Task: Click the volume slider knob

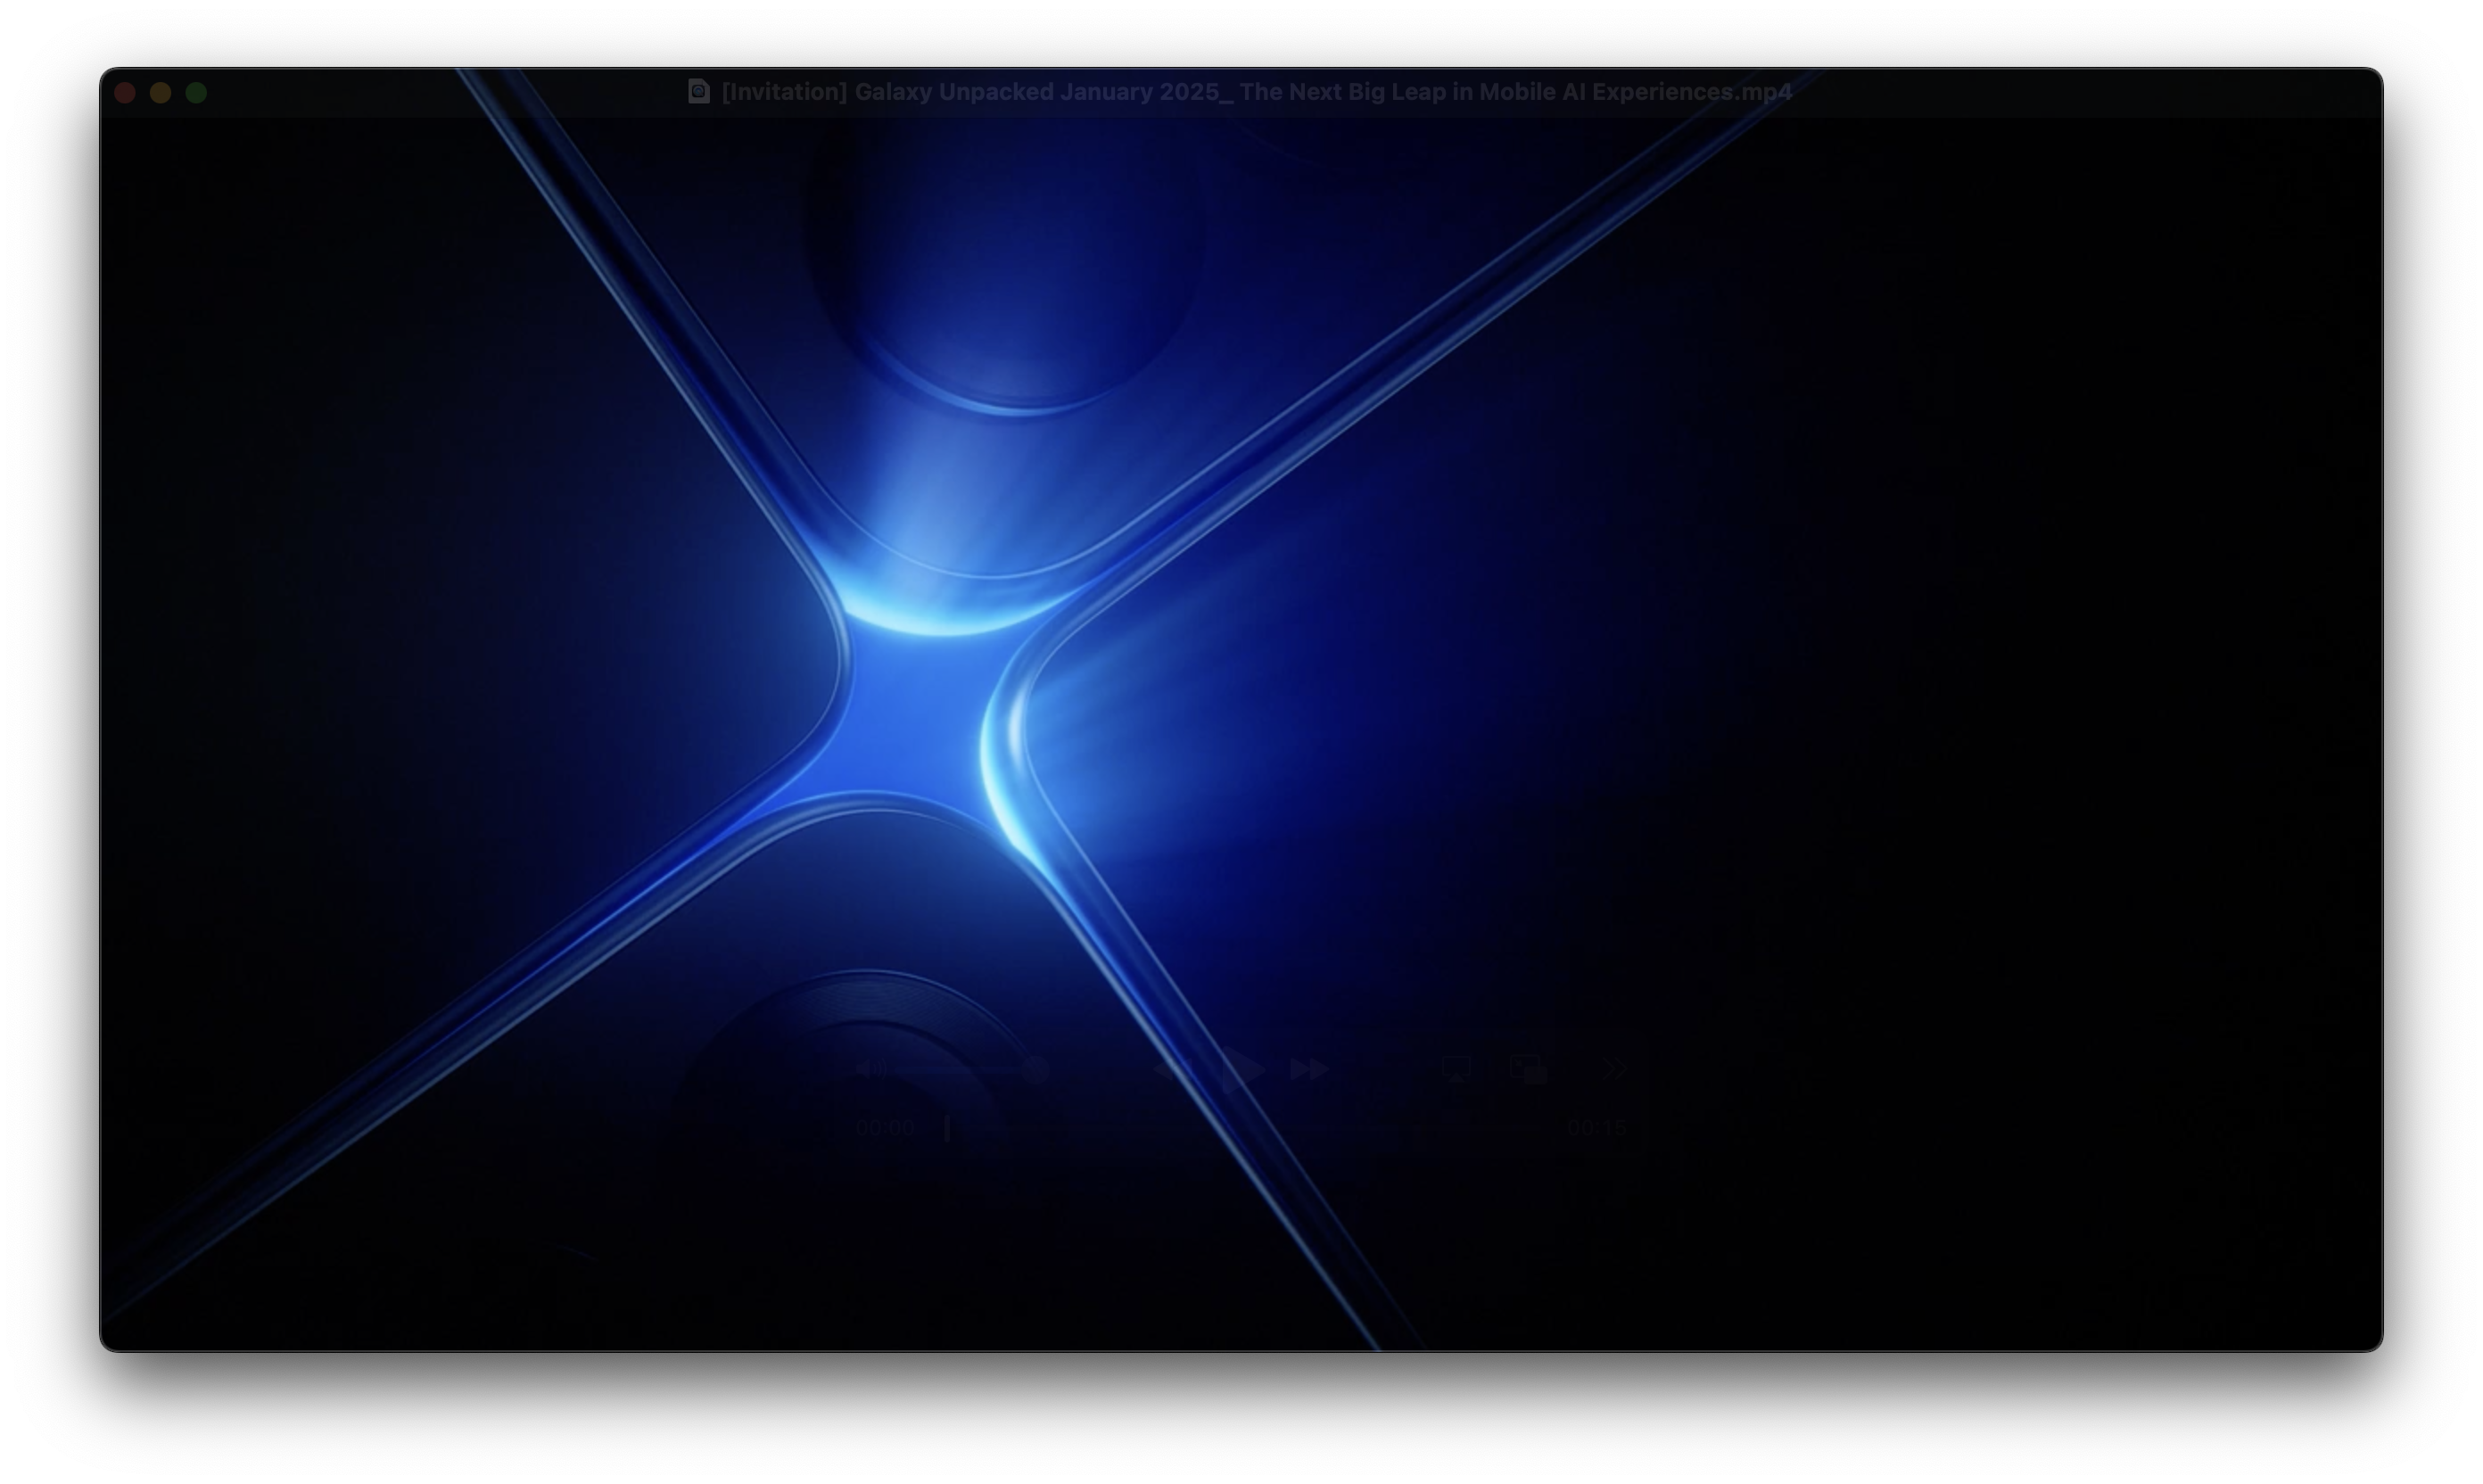Action: (x=1037, y=1069)
